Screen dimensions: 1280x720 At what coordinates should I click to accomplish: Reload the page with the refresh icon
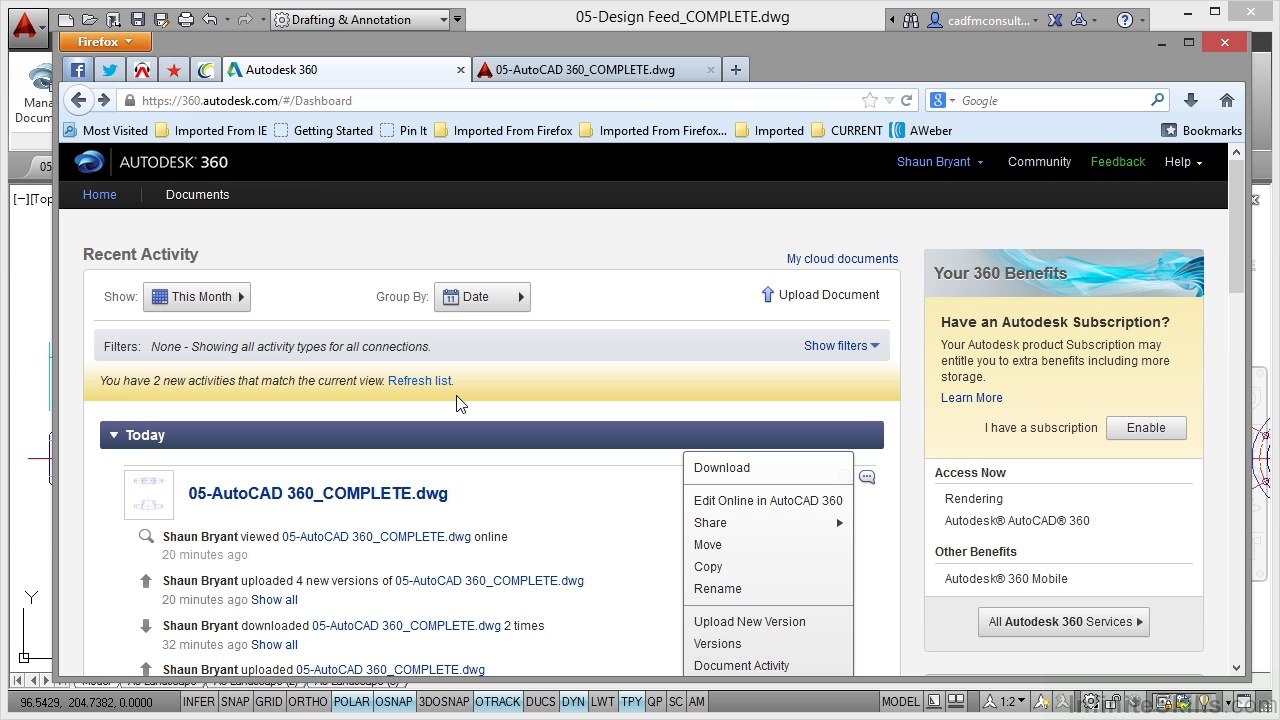[907, 100]
